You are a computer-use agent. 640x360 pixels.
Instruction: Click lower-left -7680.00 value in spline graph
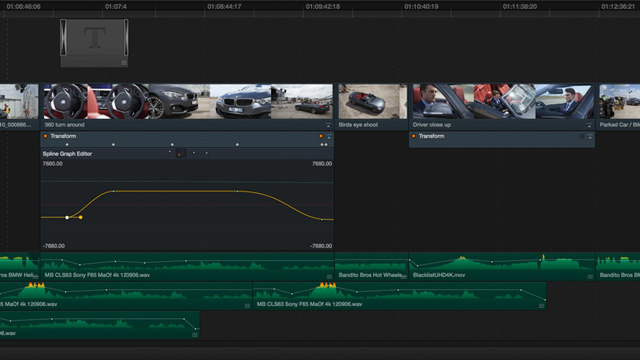(x=54, y=246)
